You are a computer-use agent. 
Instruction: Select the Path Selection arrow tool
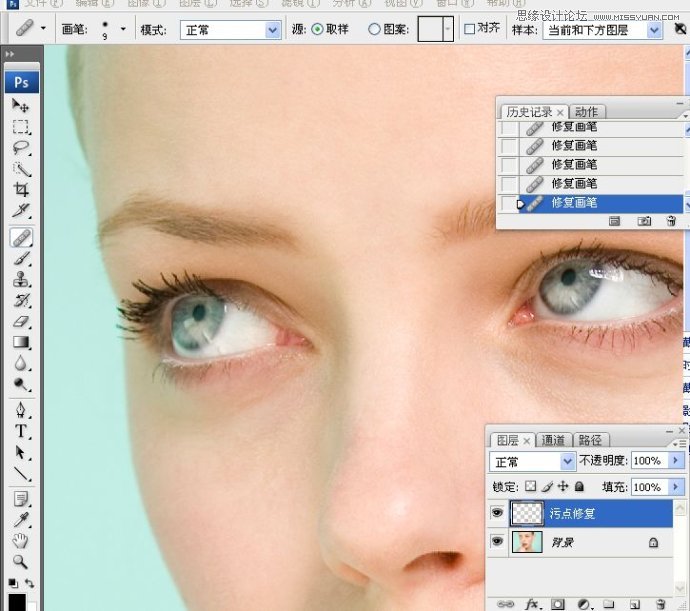click(20, 452)
